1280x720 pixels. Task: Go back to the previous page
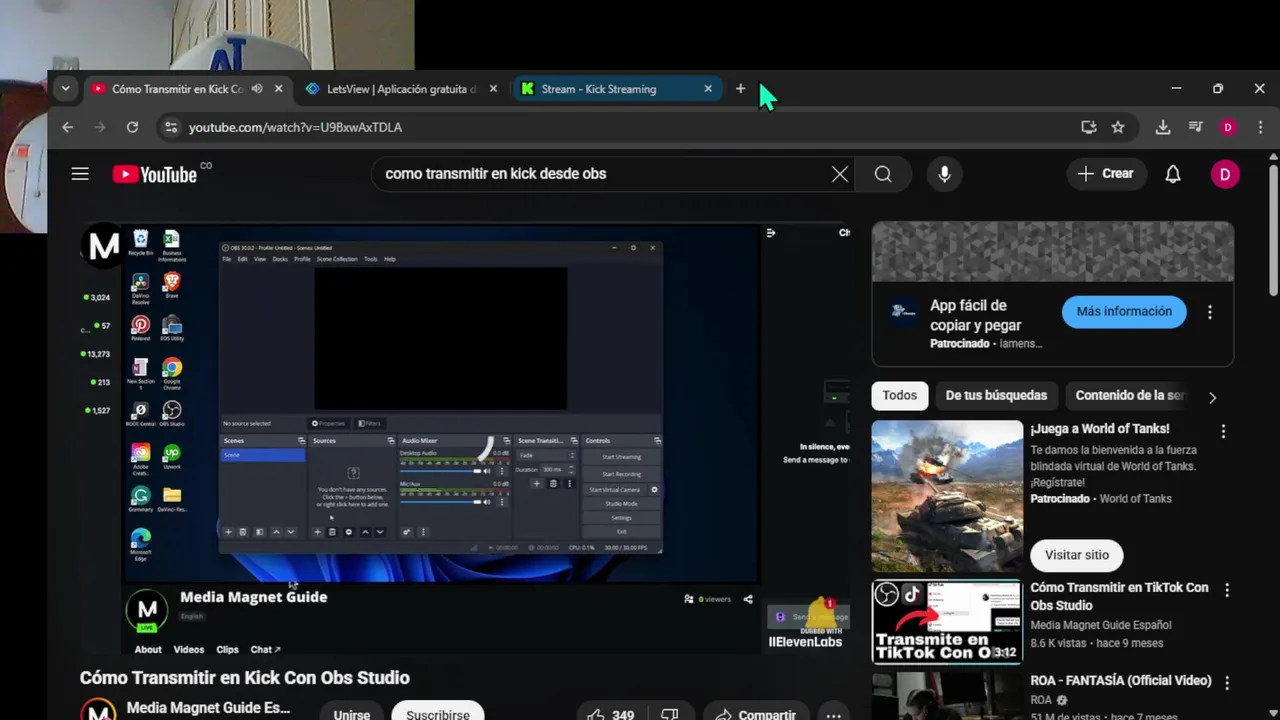pyautogui.click(x=67, y=127)
